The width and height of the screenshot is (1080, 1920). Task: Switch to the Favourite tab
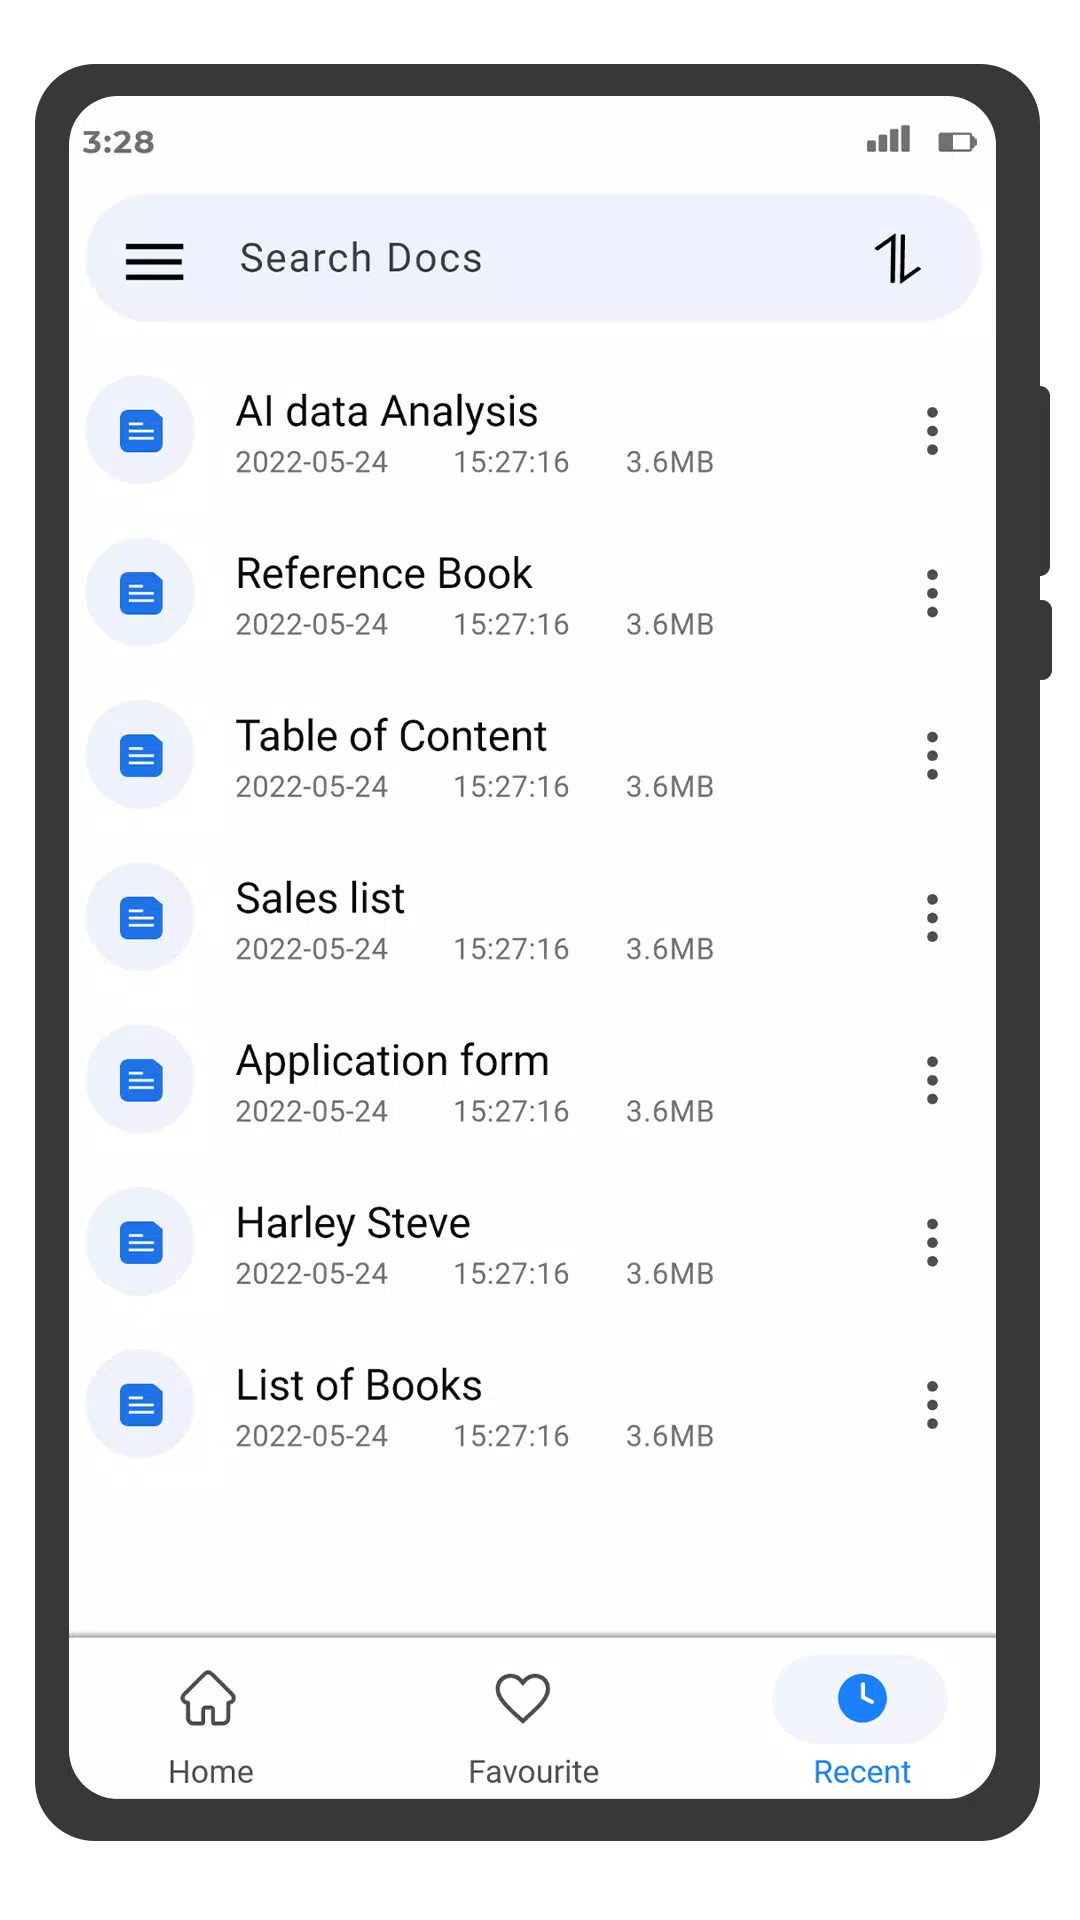click(x=533, y=1728)
